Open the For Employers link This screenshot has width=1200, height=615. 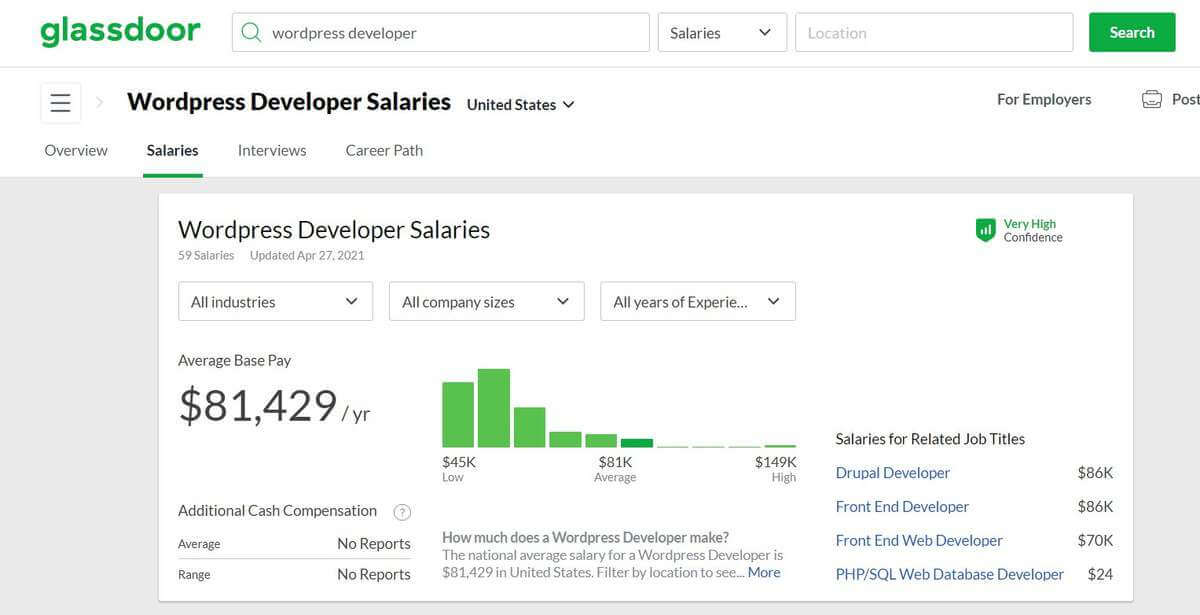[1044, 99]
